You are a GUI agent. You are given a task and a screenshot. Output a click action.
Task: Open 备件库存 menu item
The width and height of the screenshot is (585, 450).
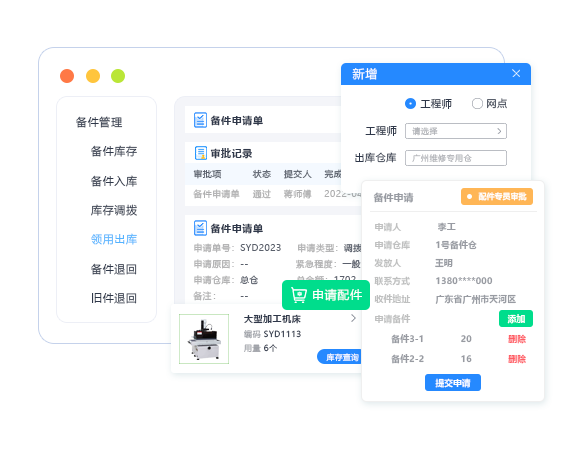(114, 151)
